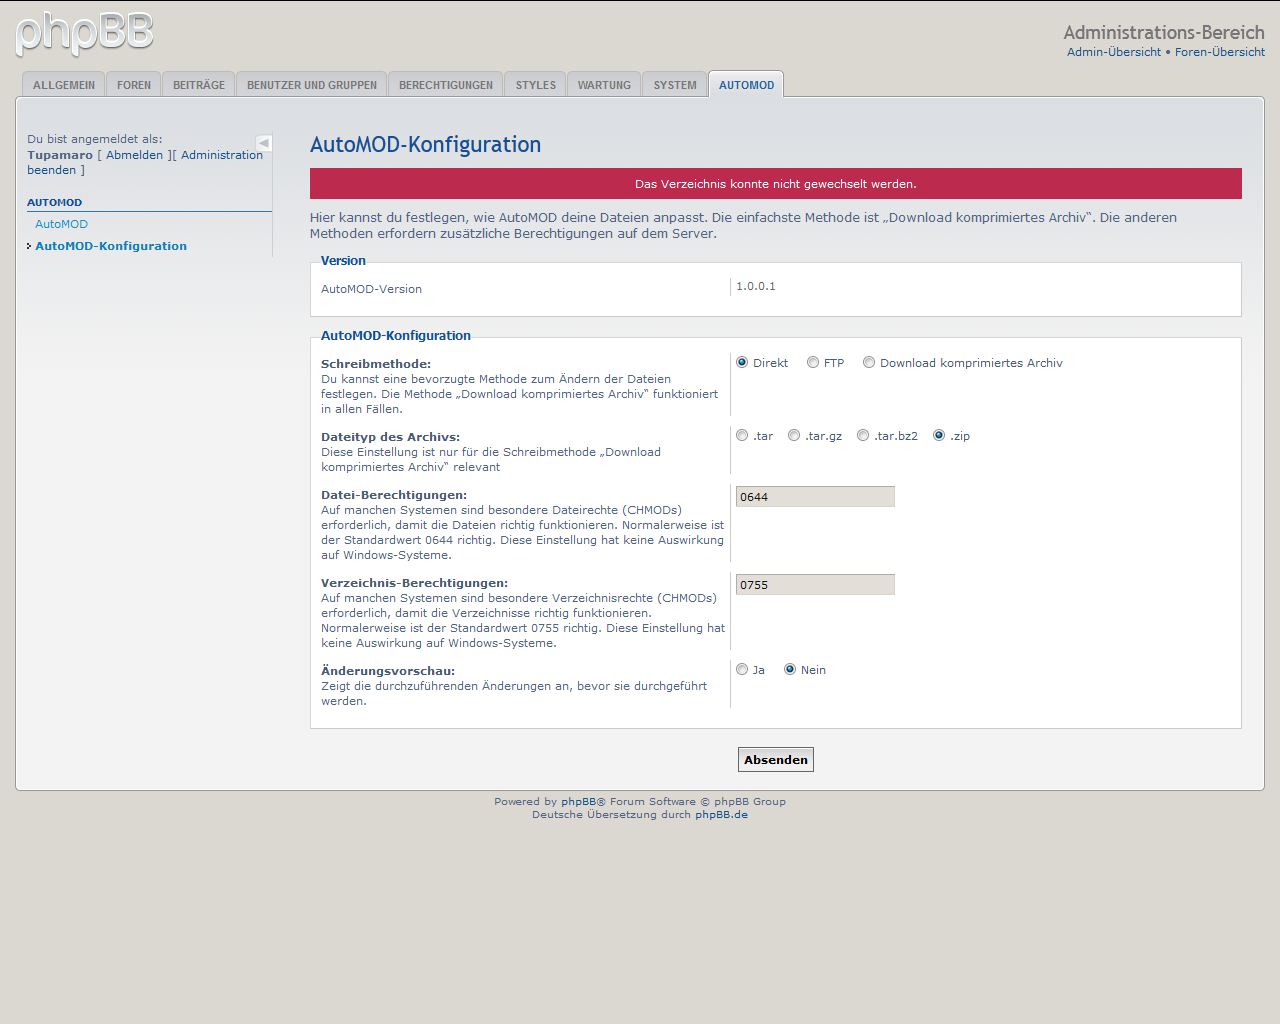Select Direkt write method
1280x1024 pixels.
[x=742, y=362]
